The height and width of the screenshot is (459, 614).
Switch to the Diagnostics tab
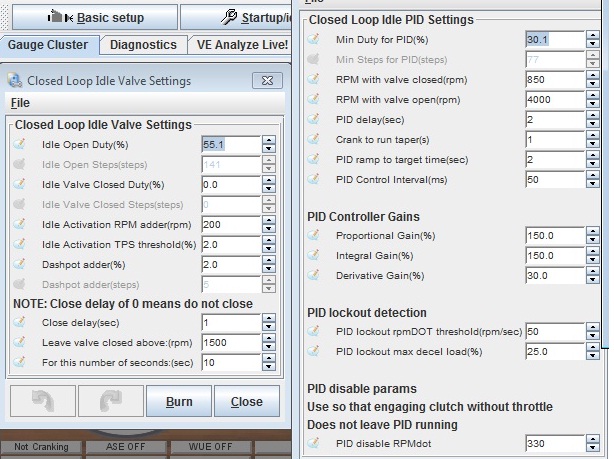pos(143,45)
